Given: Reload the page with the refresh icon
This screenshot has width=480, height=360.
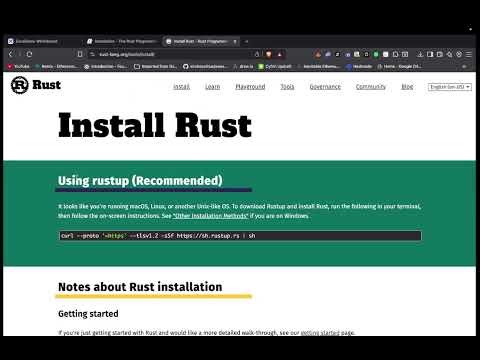Looking at the screenshot, I should pyautogui.click(x=29, y=54).
